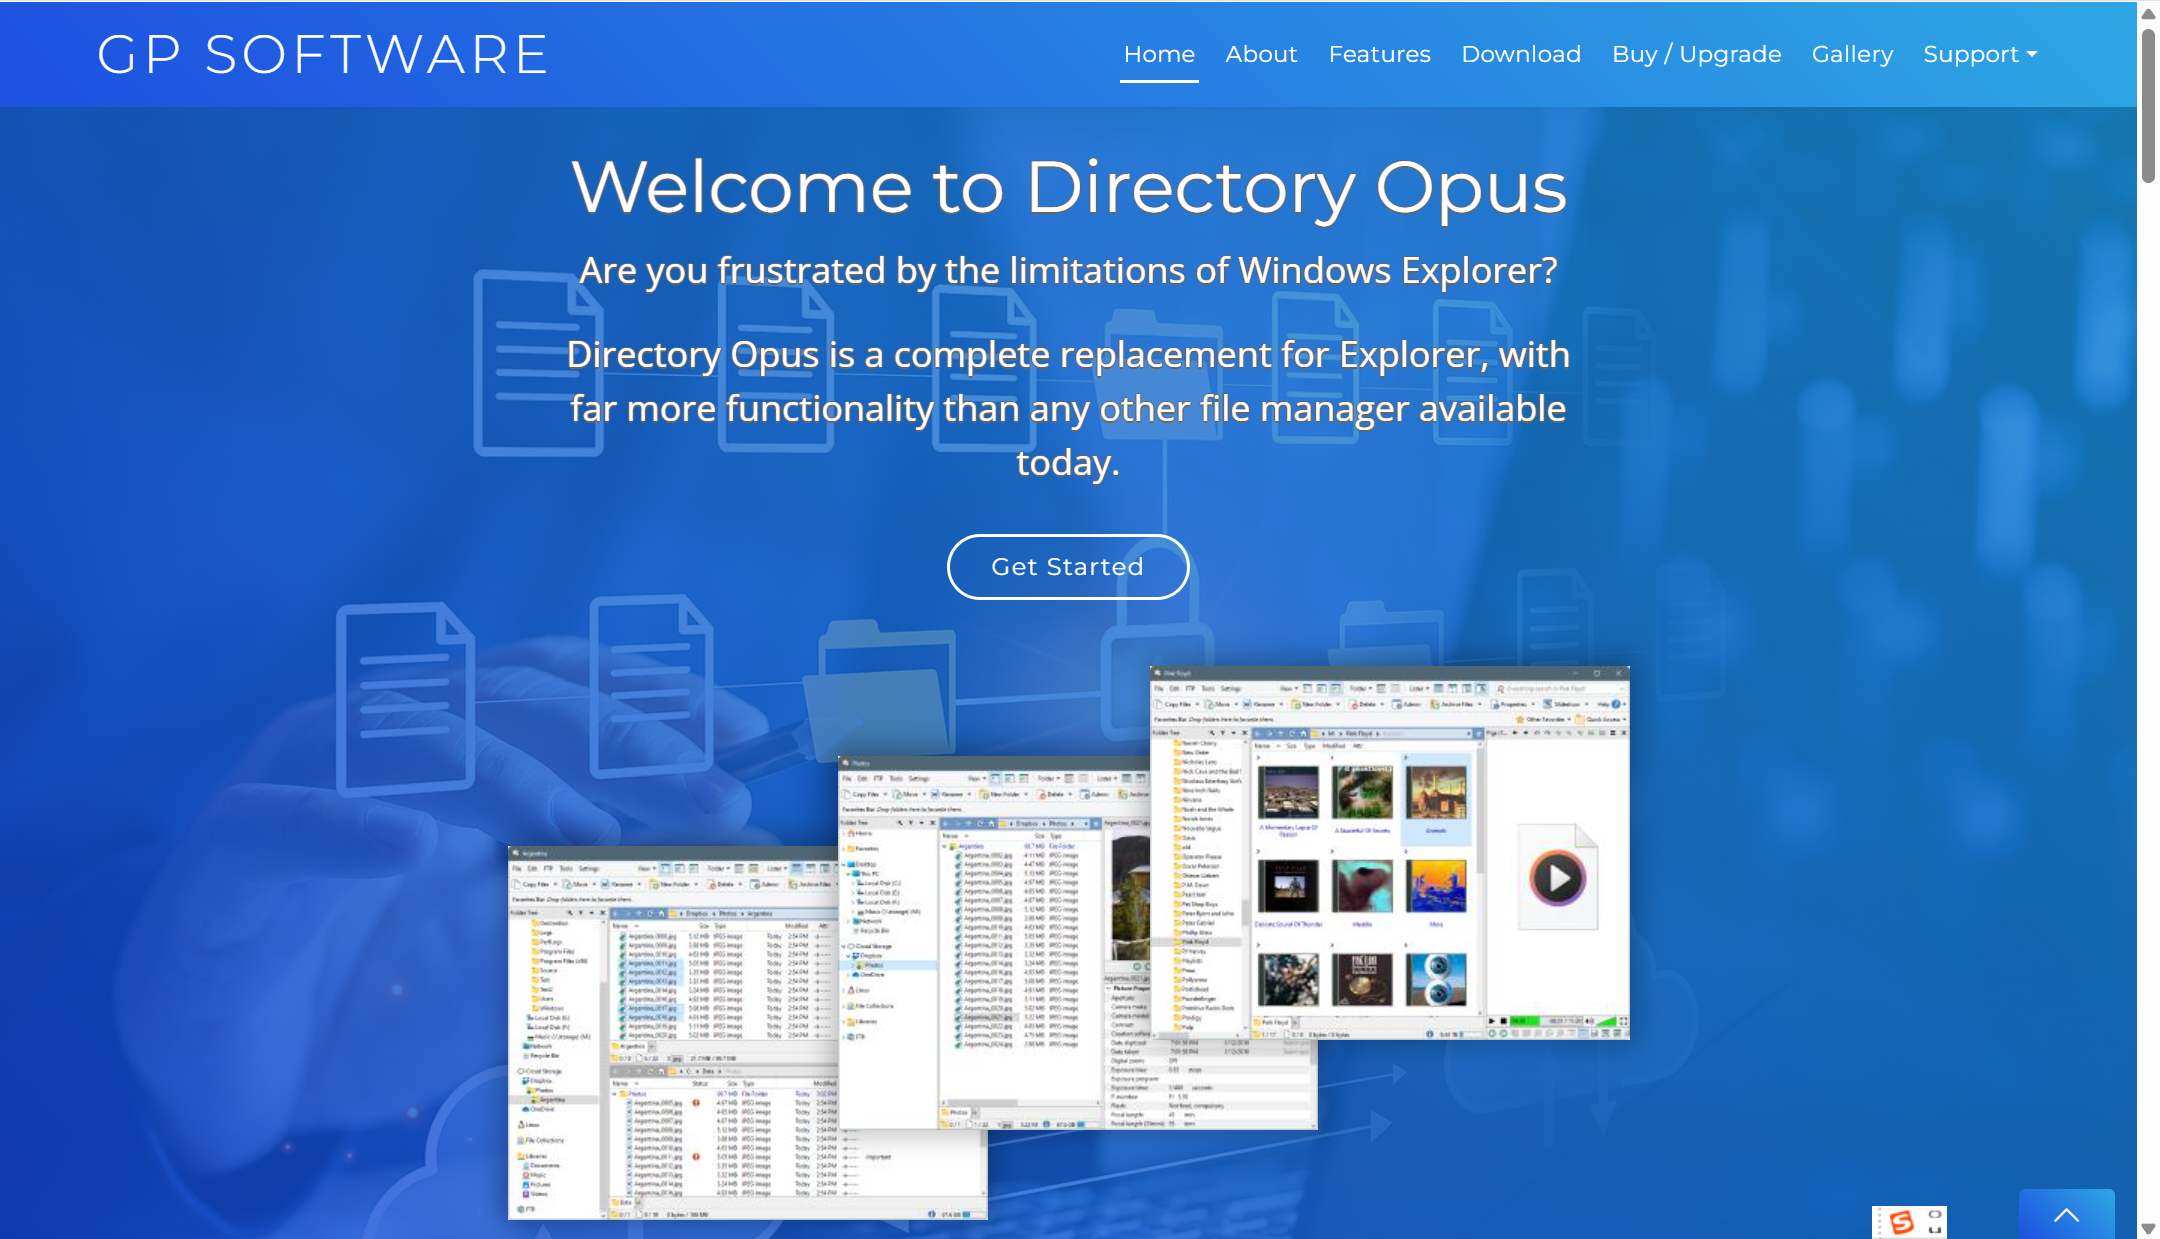The height and width of the screenshot is (1239, 2160).
Task: Click the vertical scrollbar thumb
Action: point(2148,105)
